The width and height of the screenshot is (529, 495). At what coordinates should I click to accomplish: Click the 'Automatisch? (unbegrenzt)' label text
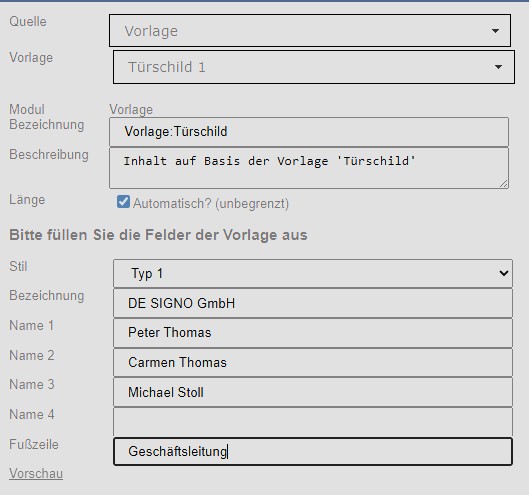point(211,203)
